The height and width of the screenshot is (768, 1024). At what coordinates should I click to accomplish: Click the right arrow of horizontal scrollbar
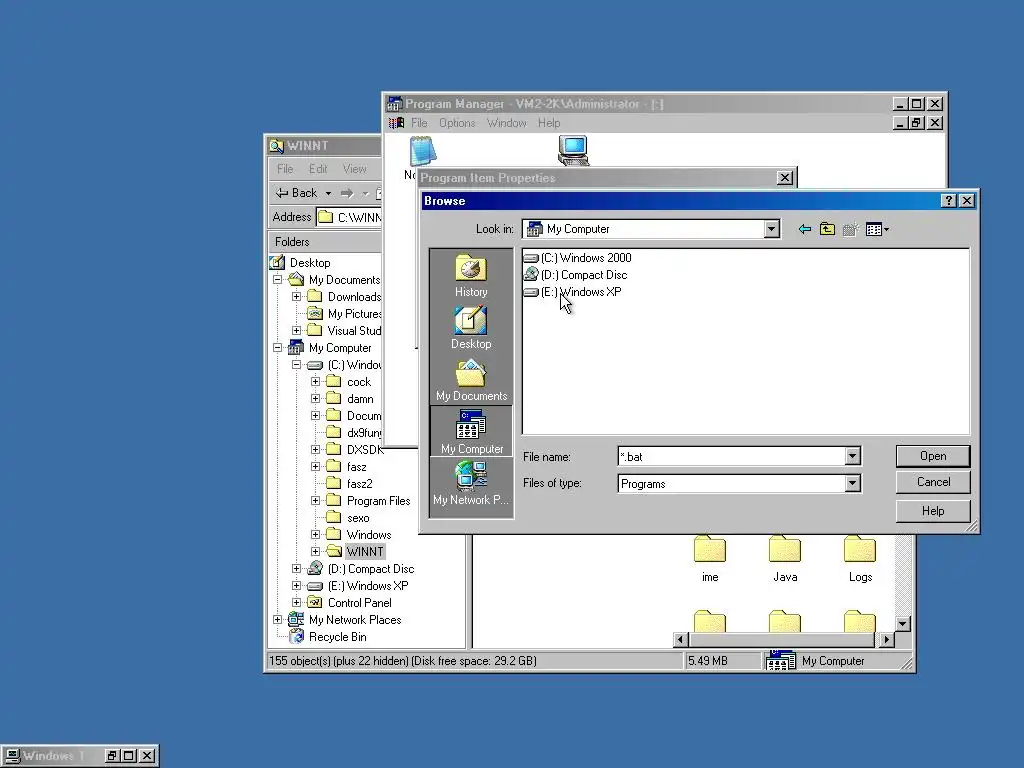tap(886, 639)
